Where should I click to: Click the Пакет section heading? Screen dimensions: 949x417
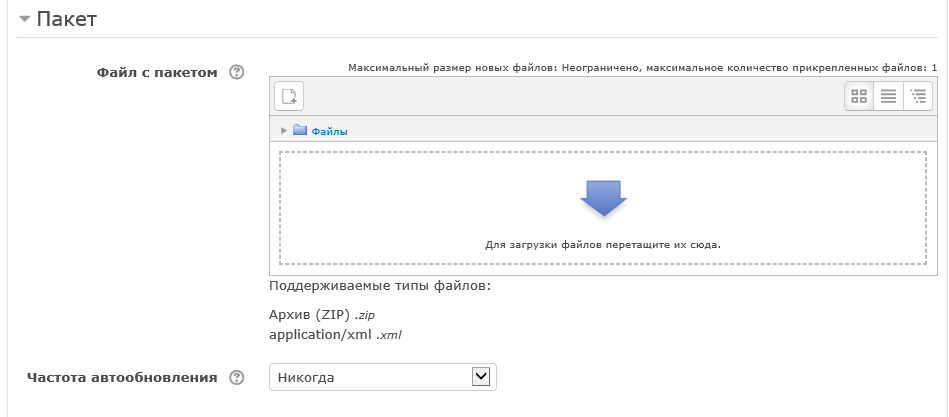(66, 19)
